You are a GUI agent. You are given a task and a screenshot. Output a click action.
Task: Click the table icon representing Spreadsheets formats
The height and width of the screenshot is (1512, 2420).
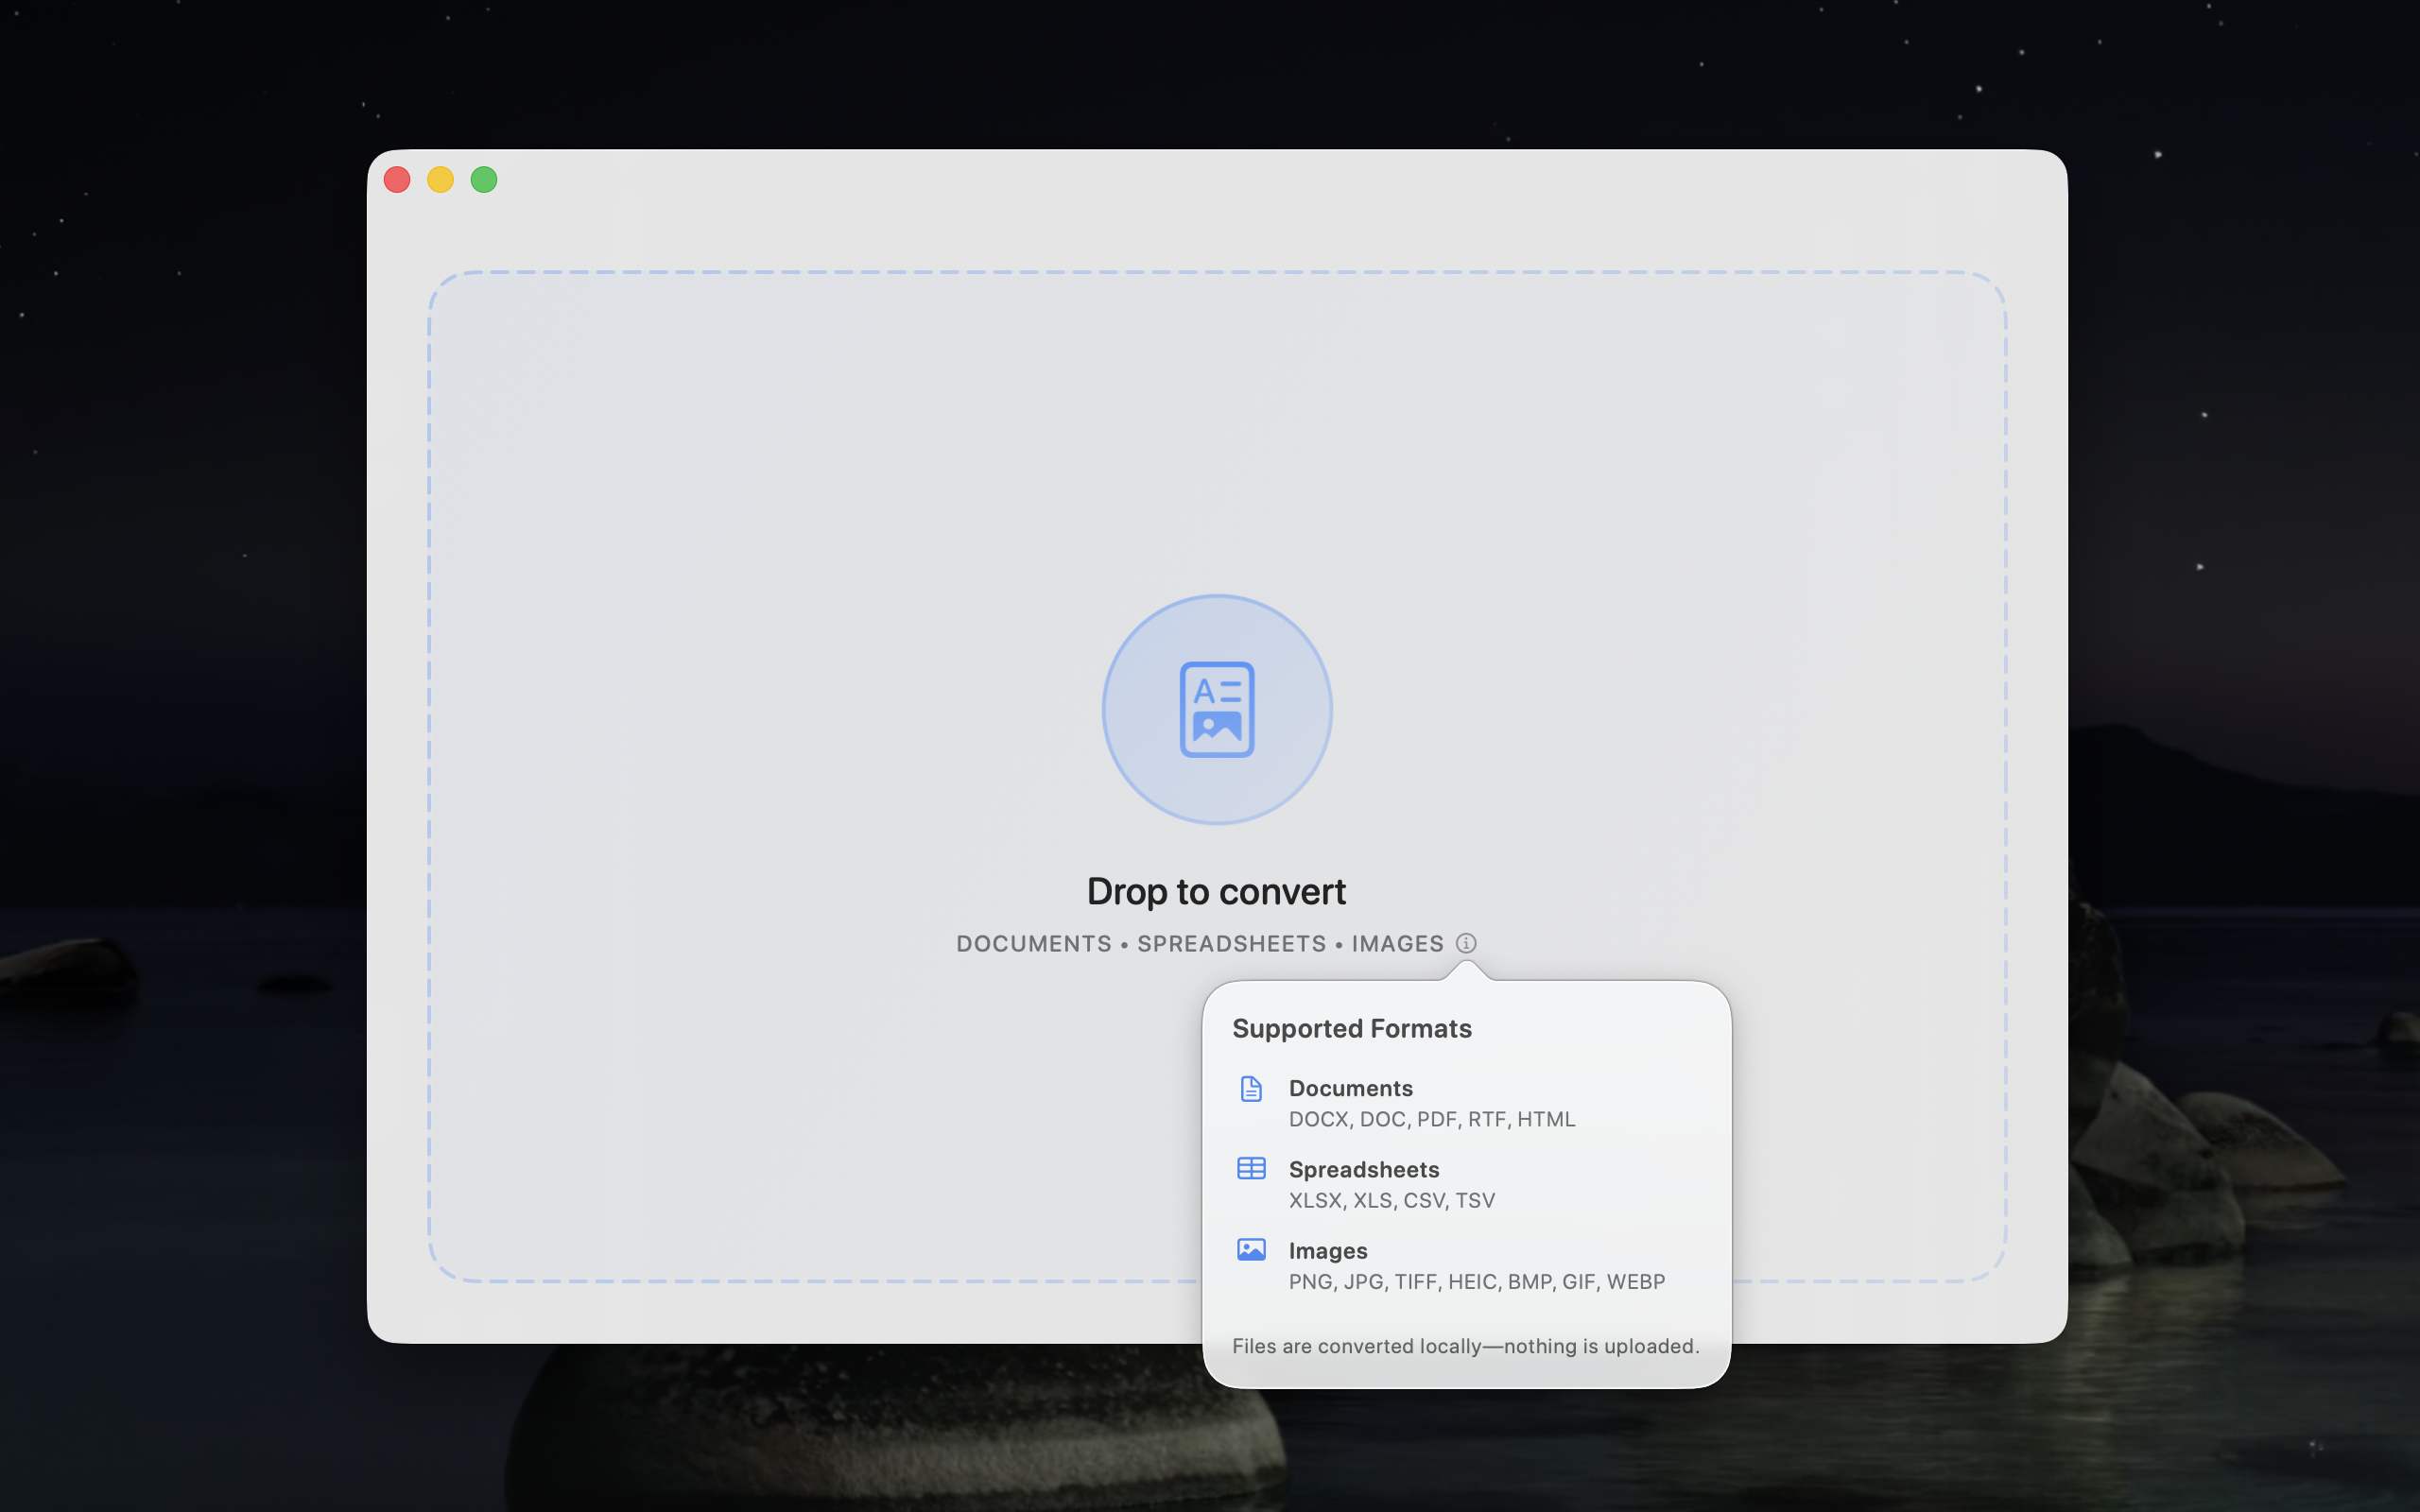[1251, 1168]
